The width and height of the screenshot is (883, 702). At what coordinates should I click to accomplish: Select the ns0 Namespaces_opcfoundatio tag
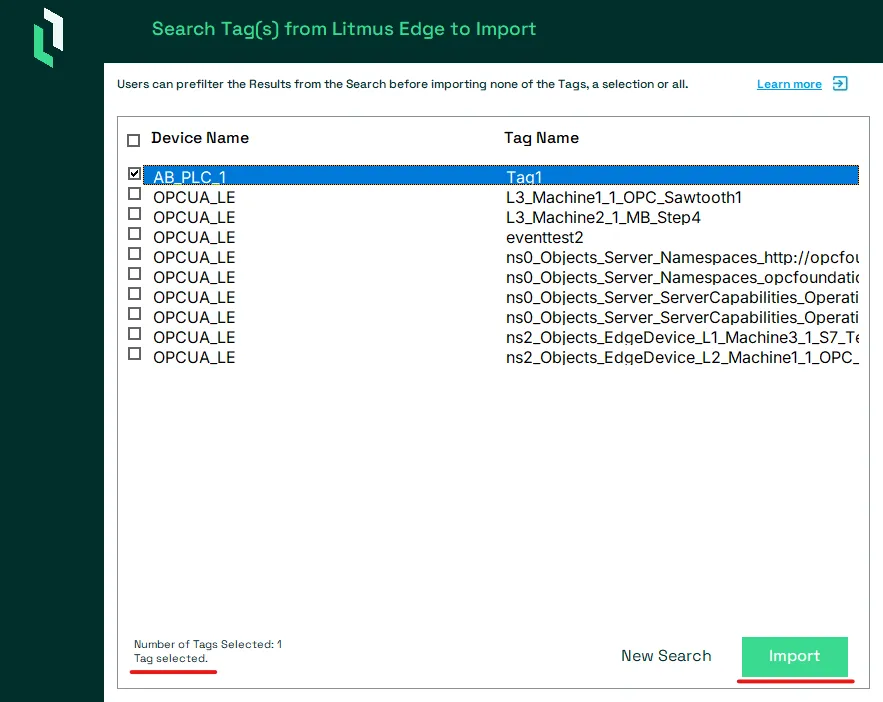click(682, 278)
